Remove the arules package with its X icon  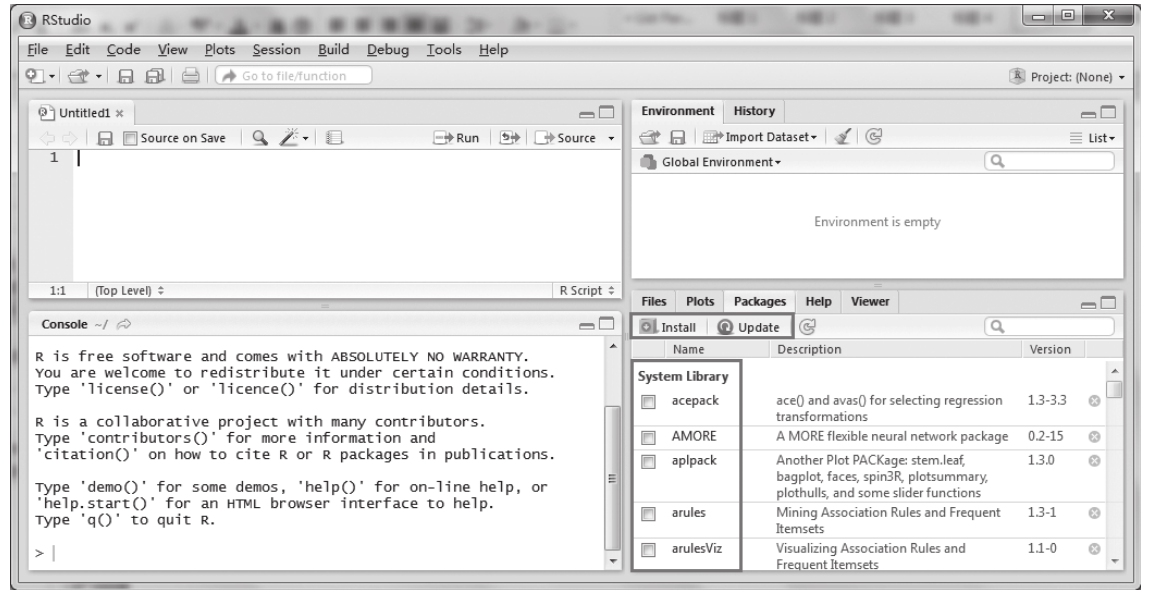click(1094, 513)
